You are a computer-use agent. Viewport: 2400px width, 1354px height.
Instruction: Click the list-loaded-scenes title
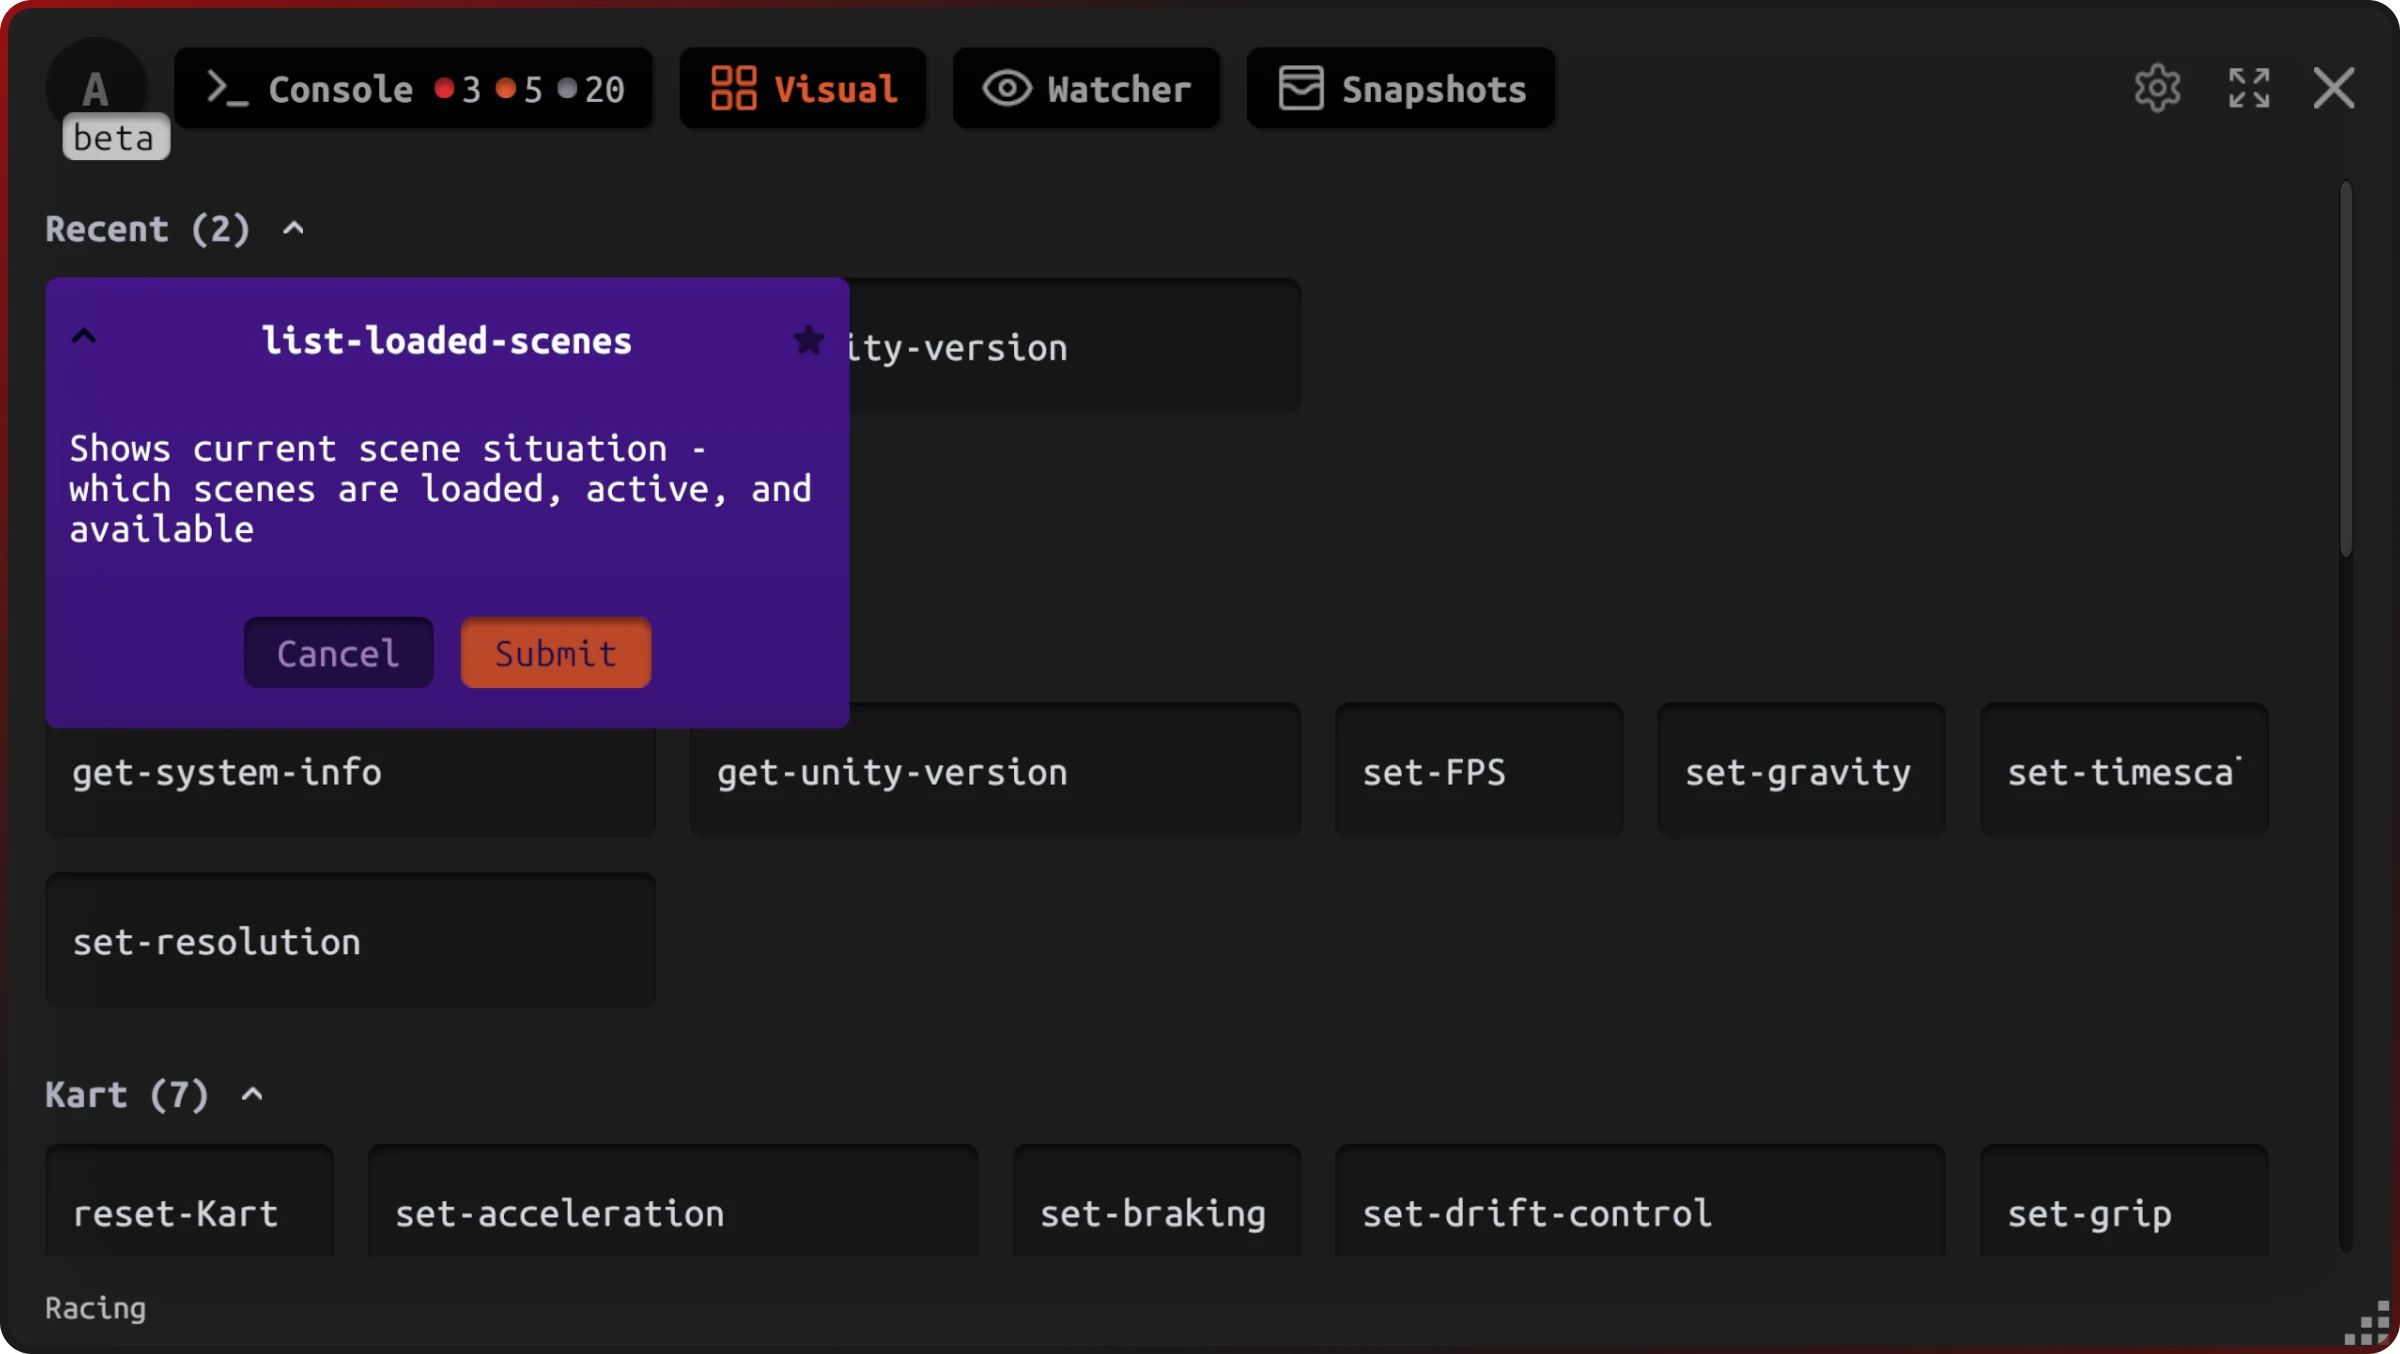pyautogui.click(x=447, y=340)
